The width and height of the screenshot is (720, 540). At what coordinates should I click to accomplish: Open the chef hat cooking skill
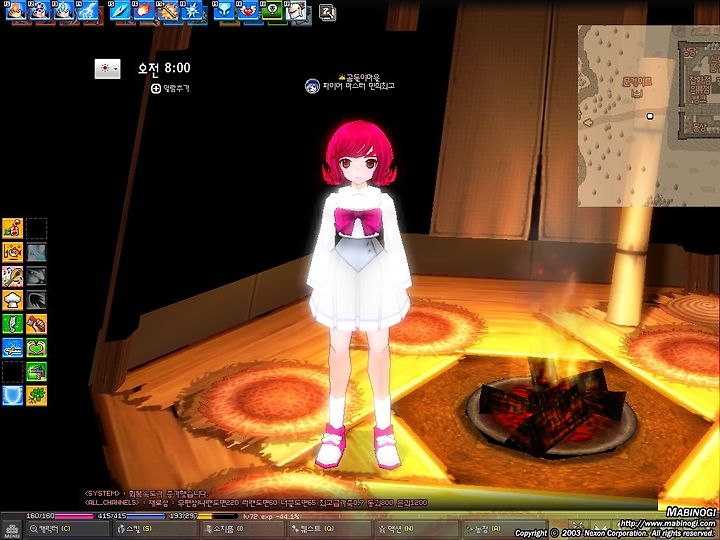tap(12, 300)
